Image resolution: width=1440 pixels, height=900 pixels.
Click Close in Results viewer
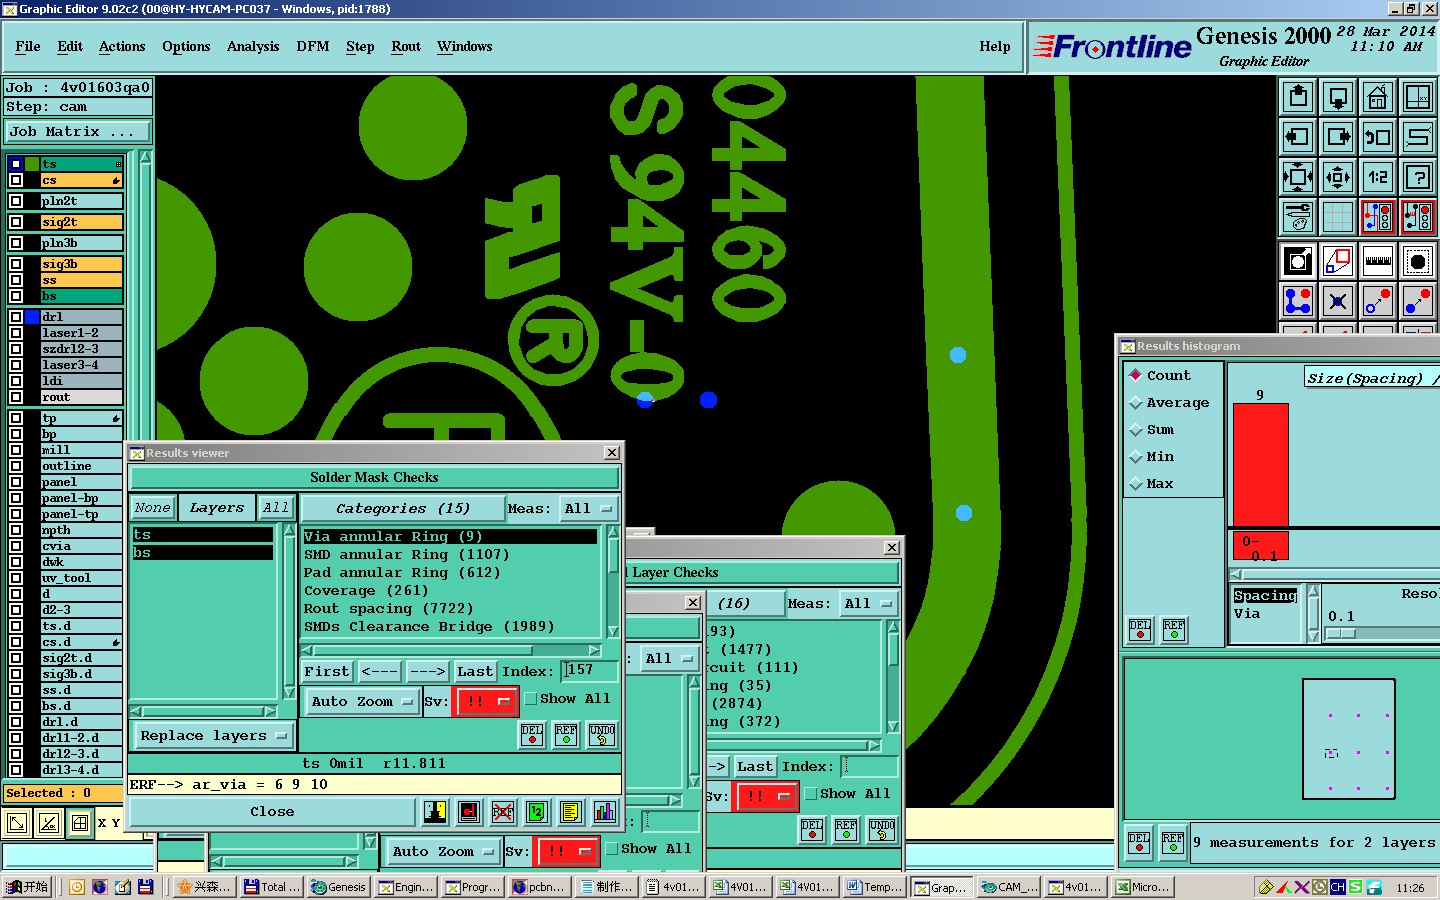tap(272, 812)
